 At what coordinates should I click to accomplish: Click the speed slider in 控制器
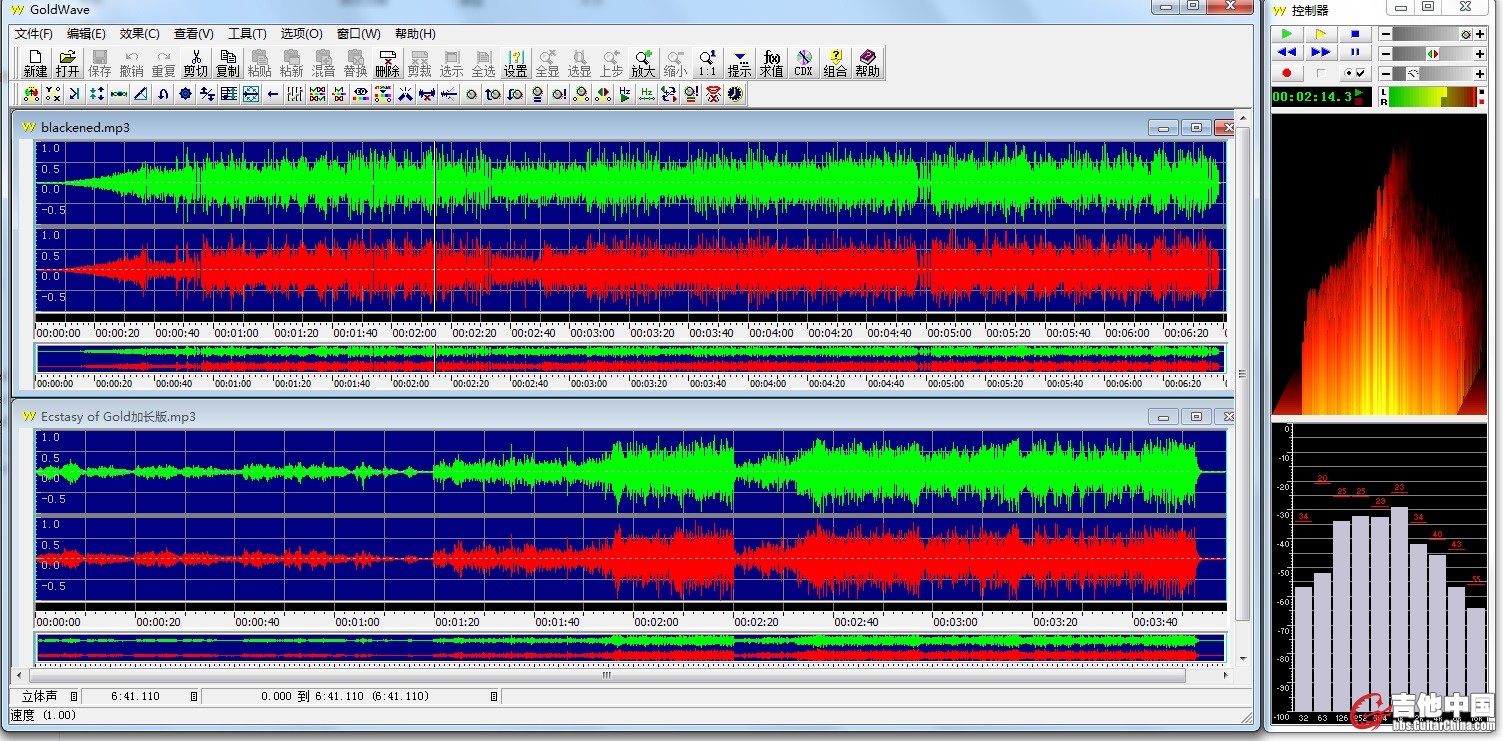(1433, 74)
